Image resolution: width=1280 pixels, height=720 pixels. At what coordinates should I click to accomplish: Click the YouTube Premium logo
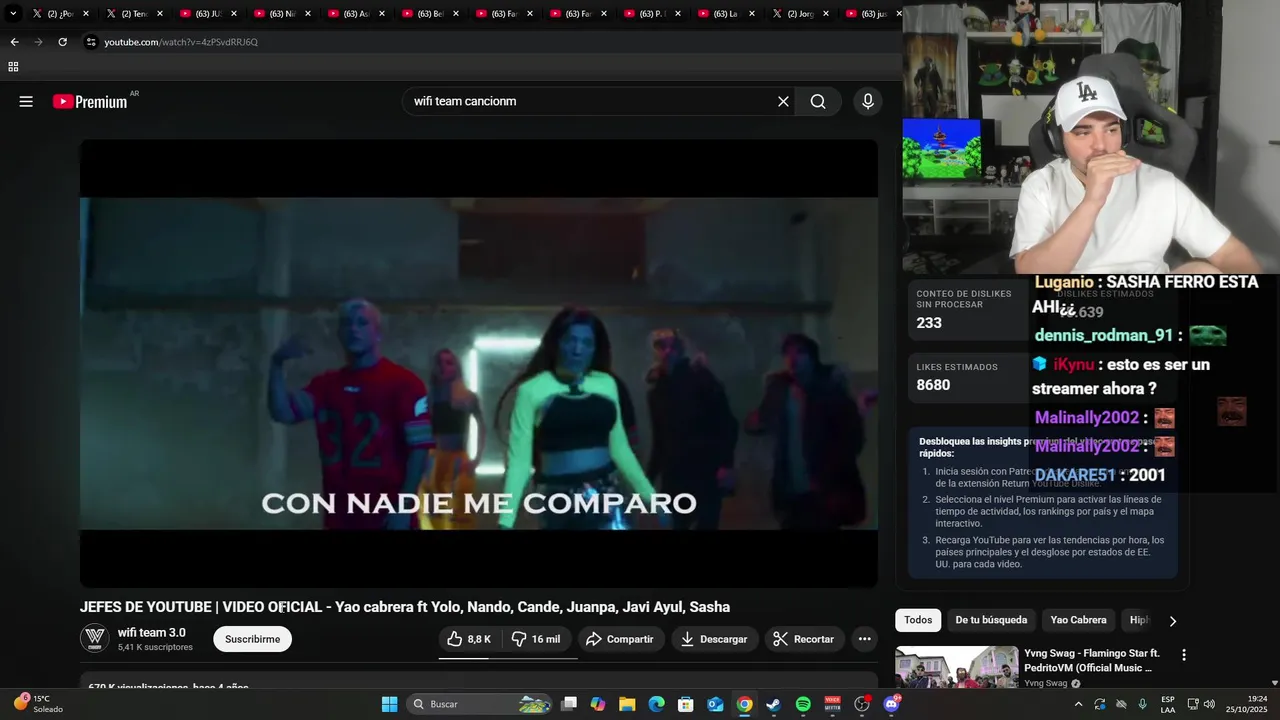(91, 101)
